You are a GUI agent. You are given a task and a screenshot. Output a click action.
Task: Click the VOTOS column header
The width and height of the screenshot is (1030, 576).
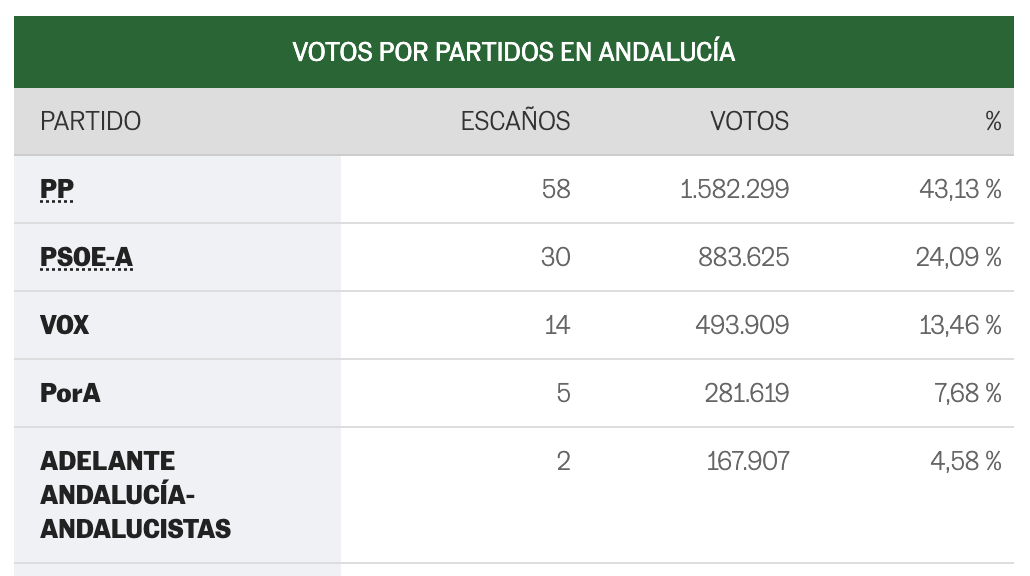click(x=749, y=121)
